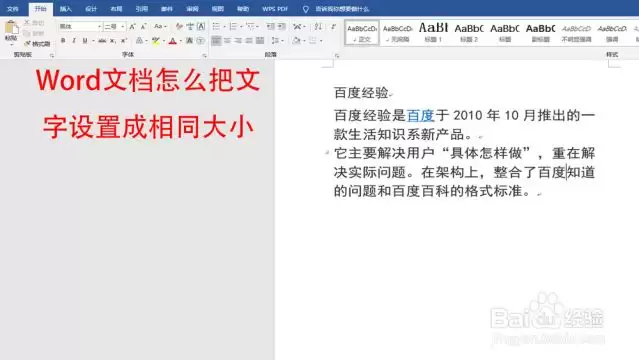Switch to the References tab

coord(141,9)
